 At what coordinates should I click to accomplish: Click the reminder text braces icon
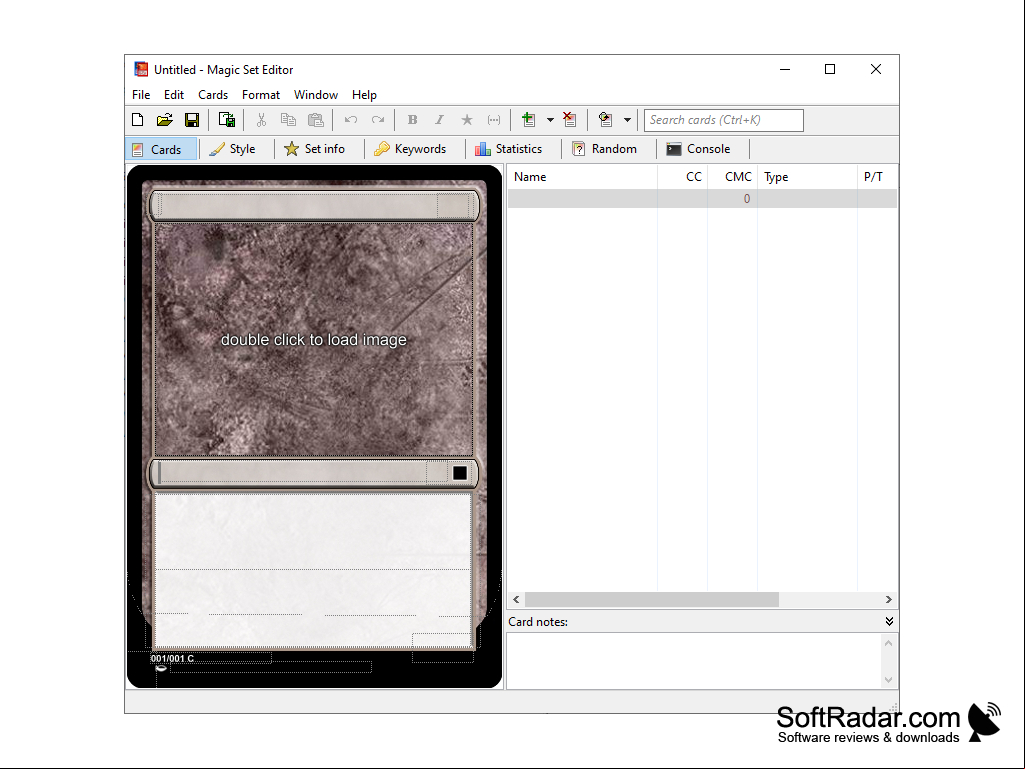(494, 120)
